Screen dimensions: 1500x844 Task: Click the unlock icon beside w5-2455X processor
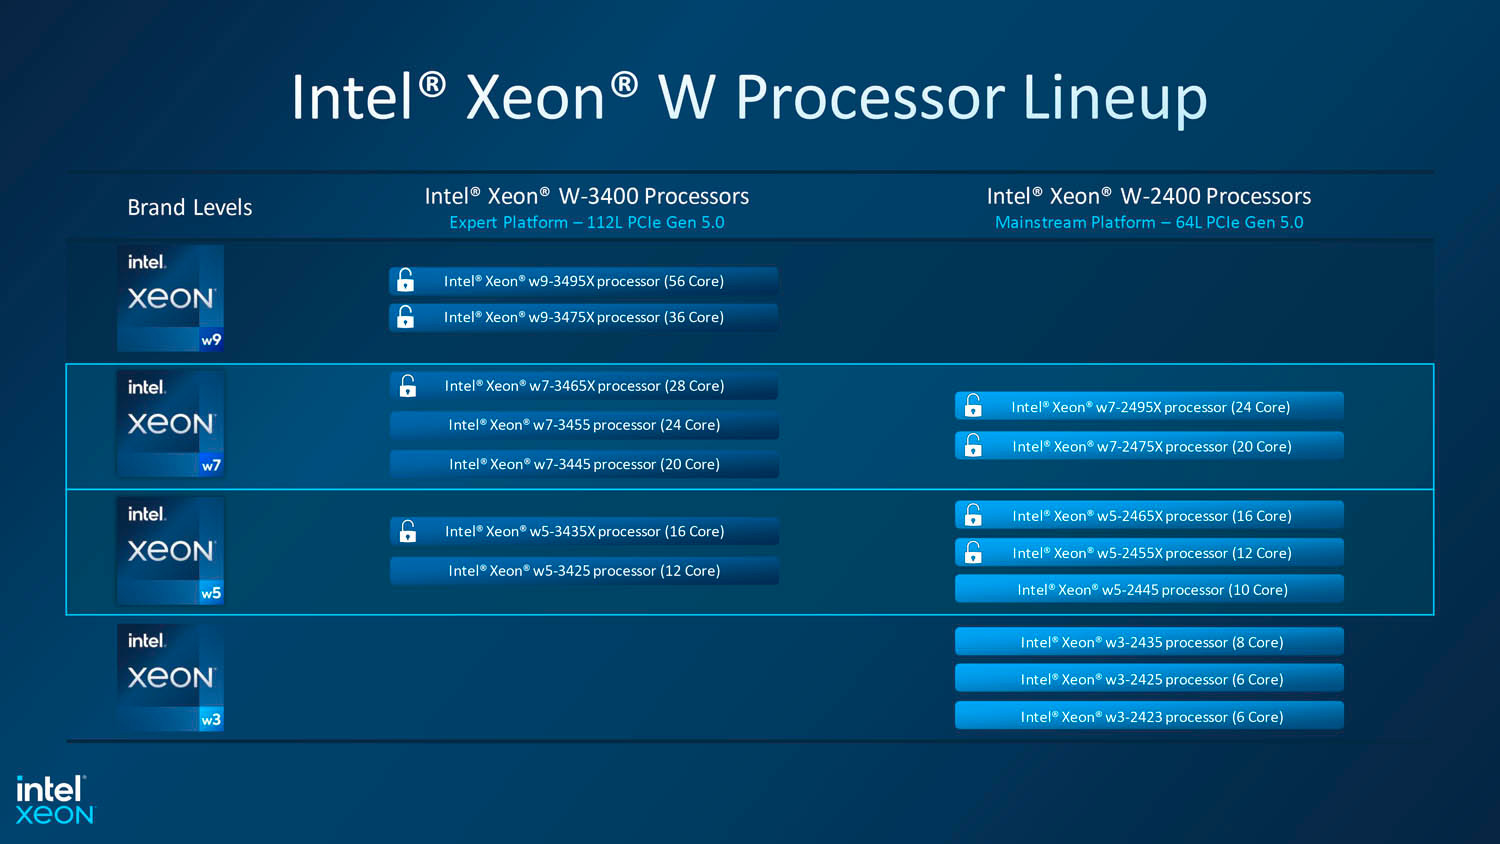click(x=973, y=552)
